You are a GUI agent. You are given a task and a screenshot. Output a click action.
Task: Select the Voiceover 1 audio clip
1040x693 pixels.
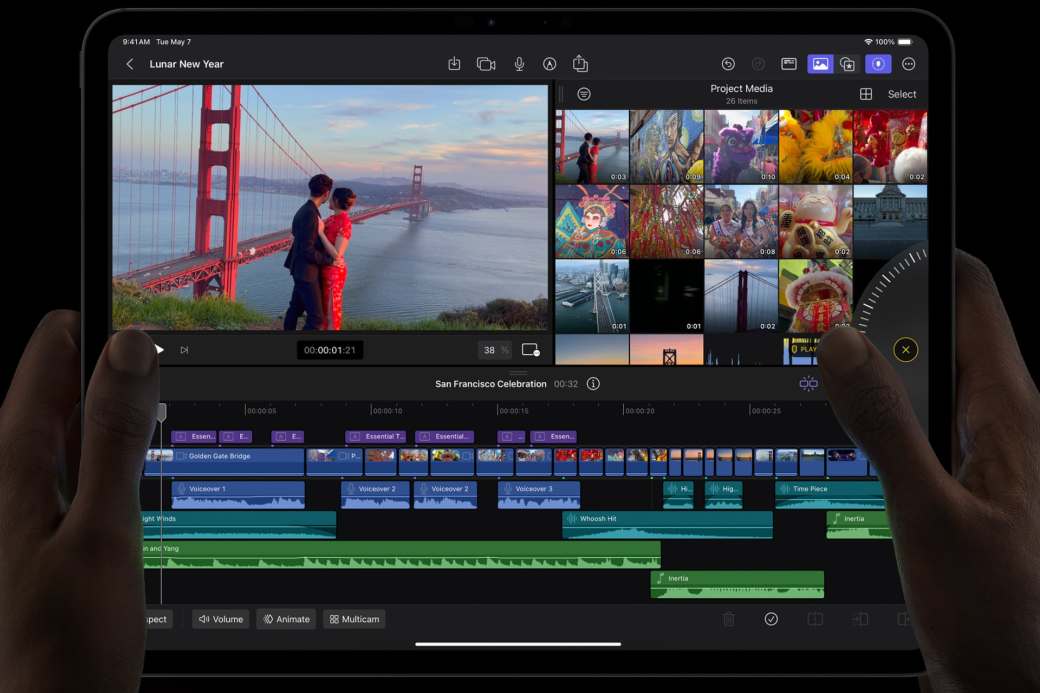(238, 495)
